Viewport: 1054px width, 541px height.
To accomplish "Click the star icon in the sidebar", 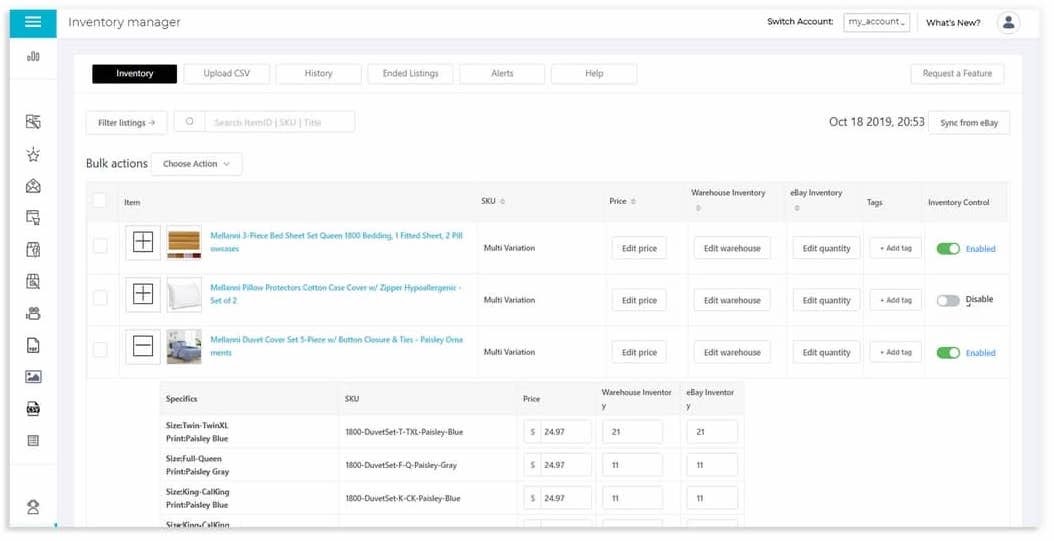I will click(33, 154).
